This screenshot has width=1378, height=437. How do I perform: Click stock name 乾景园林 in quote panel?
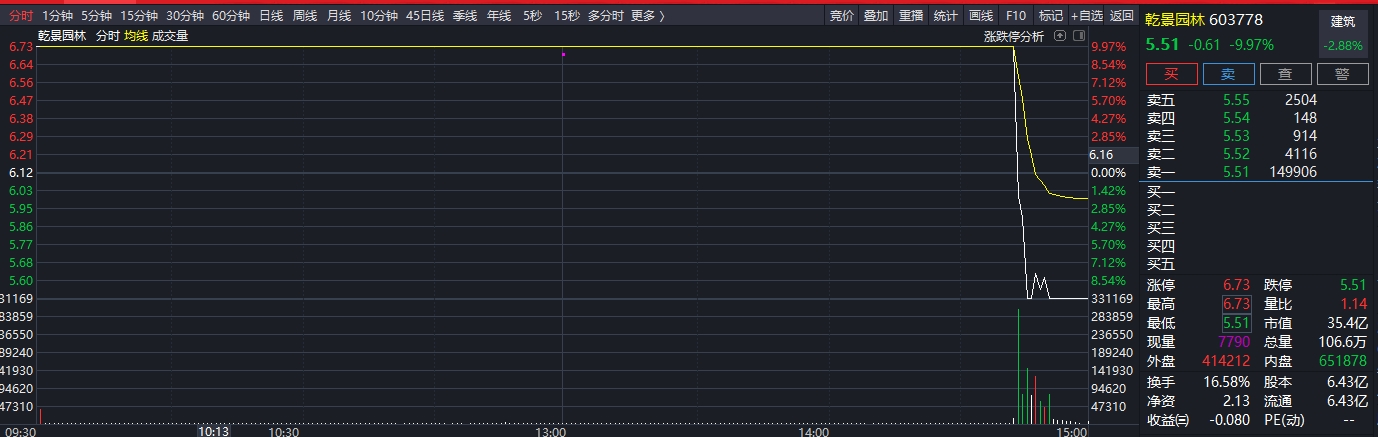1175,20
